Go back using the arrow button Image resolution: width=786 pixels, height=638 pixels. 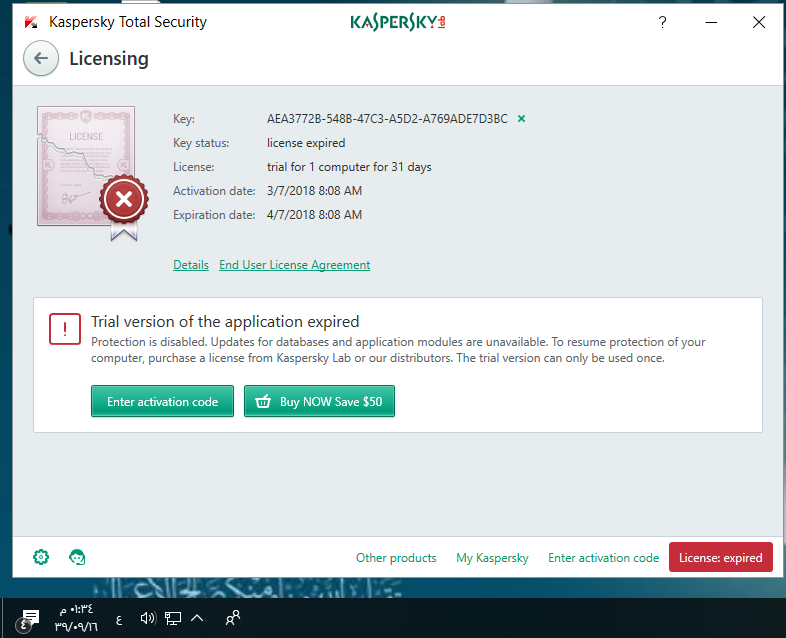[x=41, y=58]
